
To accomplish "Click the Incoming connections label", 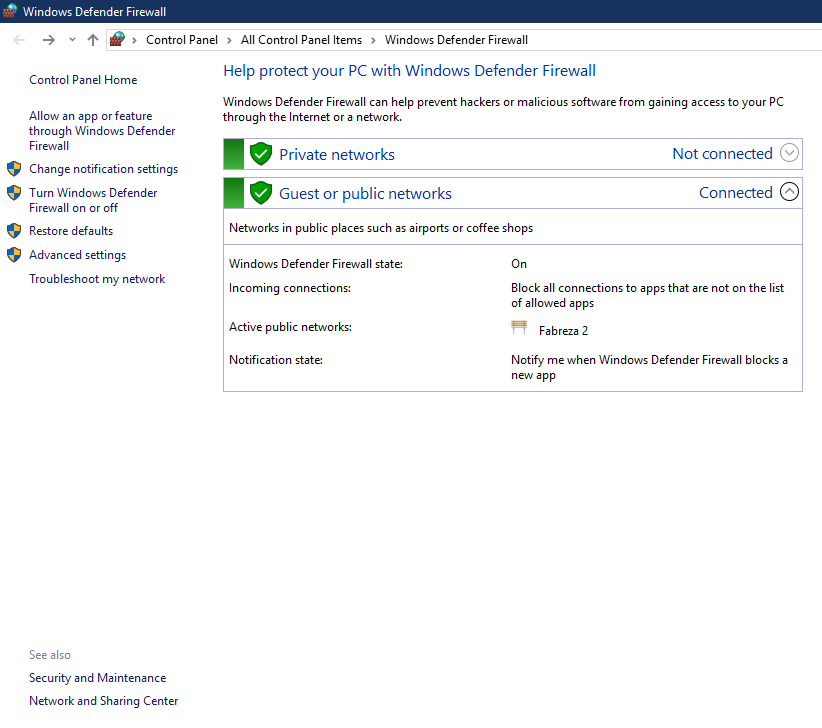I will pos(290,288).
